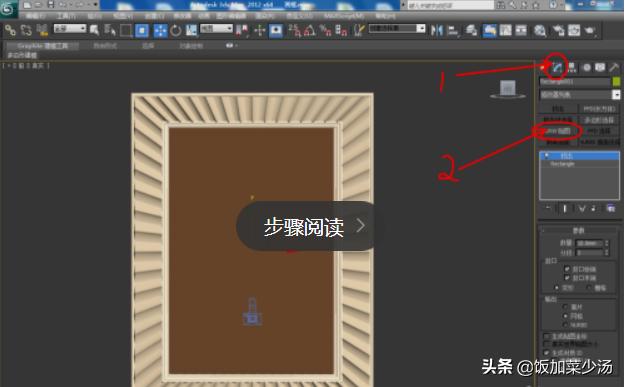Select the Patch output radio button

click(565, 307)
